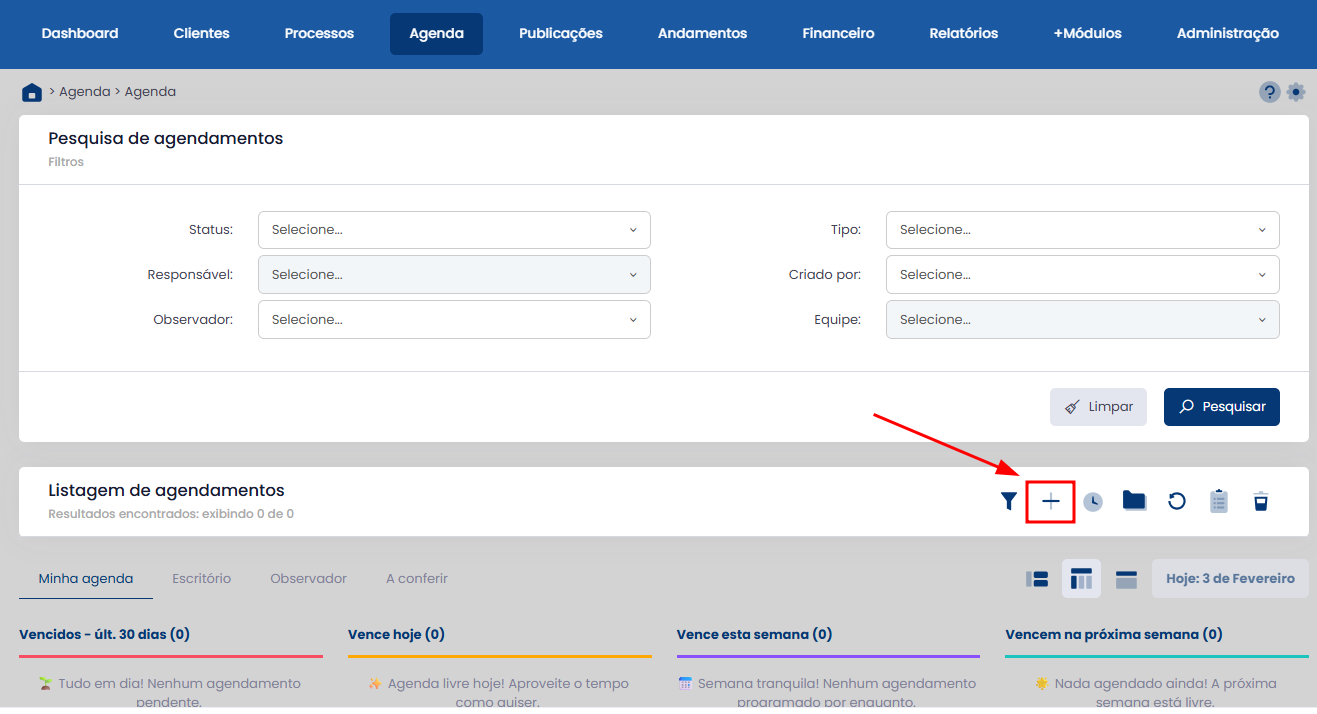
Task: Click the Pesquisar button
Action: point(1221,407)
